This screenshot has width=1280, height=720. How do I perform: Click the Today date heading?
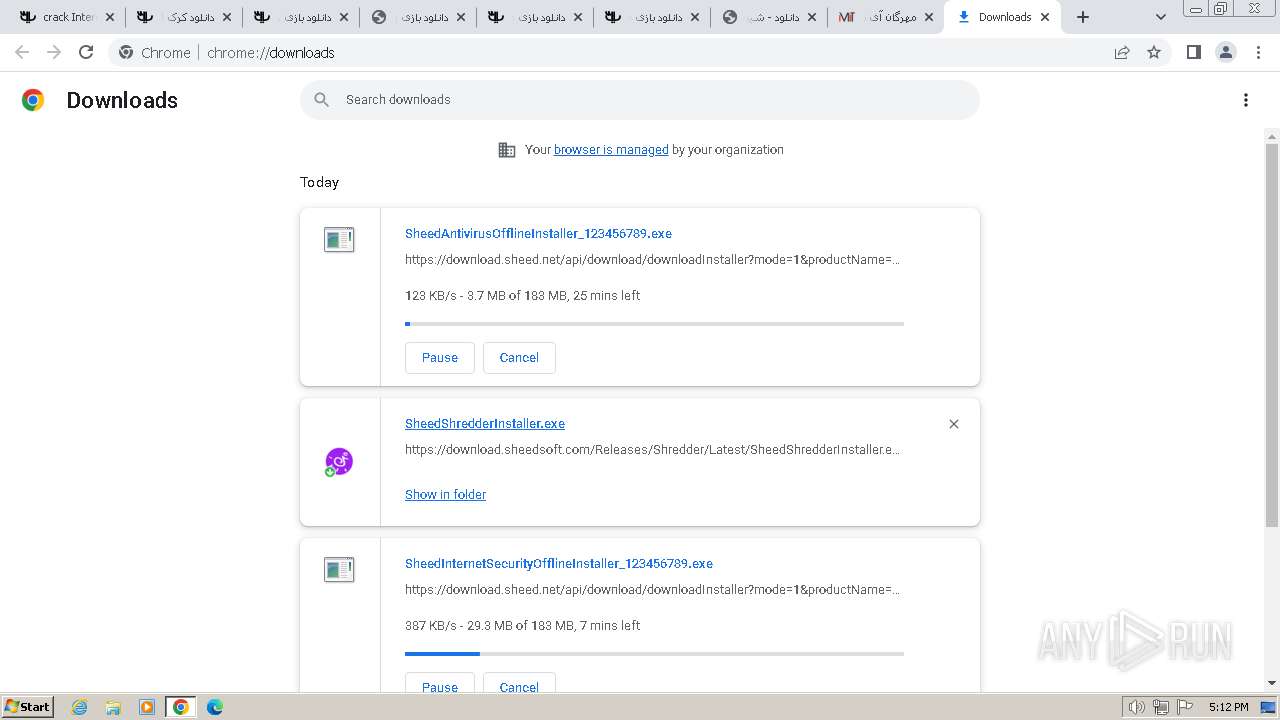319,183
